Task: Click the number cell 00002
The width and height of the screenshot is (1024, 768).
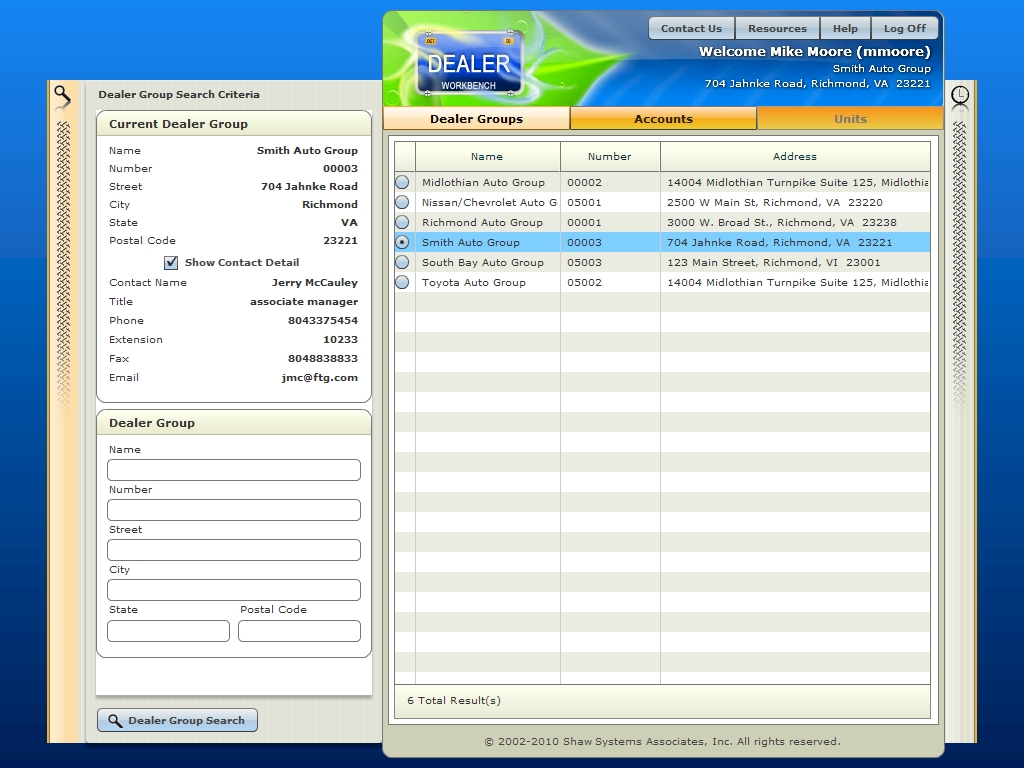Action: (x=584, y=183)
